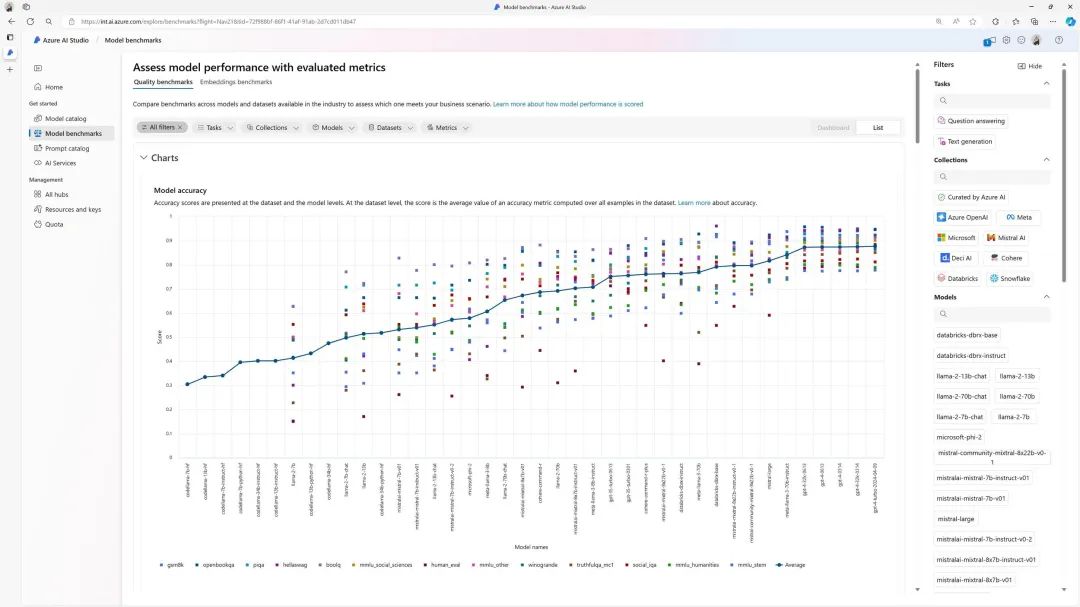Click the Tasks filter search field
This screenshot has height=607, width=1080.
coord(992,101)
